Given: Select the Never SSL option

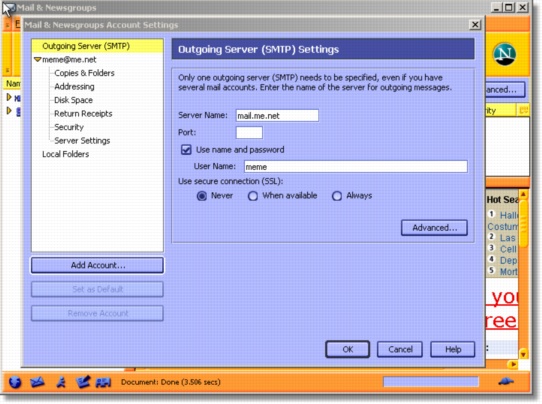Looking at the screenshot, I should (202, 196).
